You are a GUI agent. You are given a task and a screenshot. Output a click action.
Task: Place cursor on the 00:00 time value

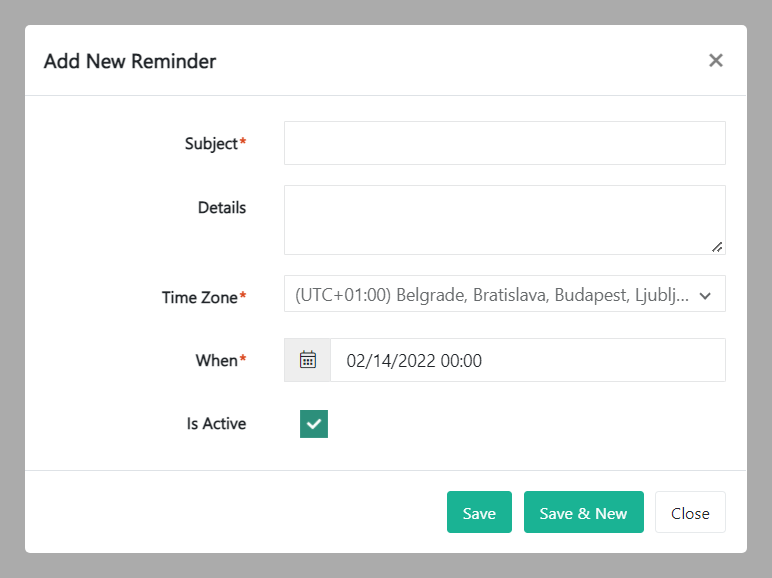pyautogui.click(x=461, y=361)
